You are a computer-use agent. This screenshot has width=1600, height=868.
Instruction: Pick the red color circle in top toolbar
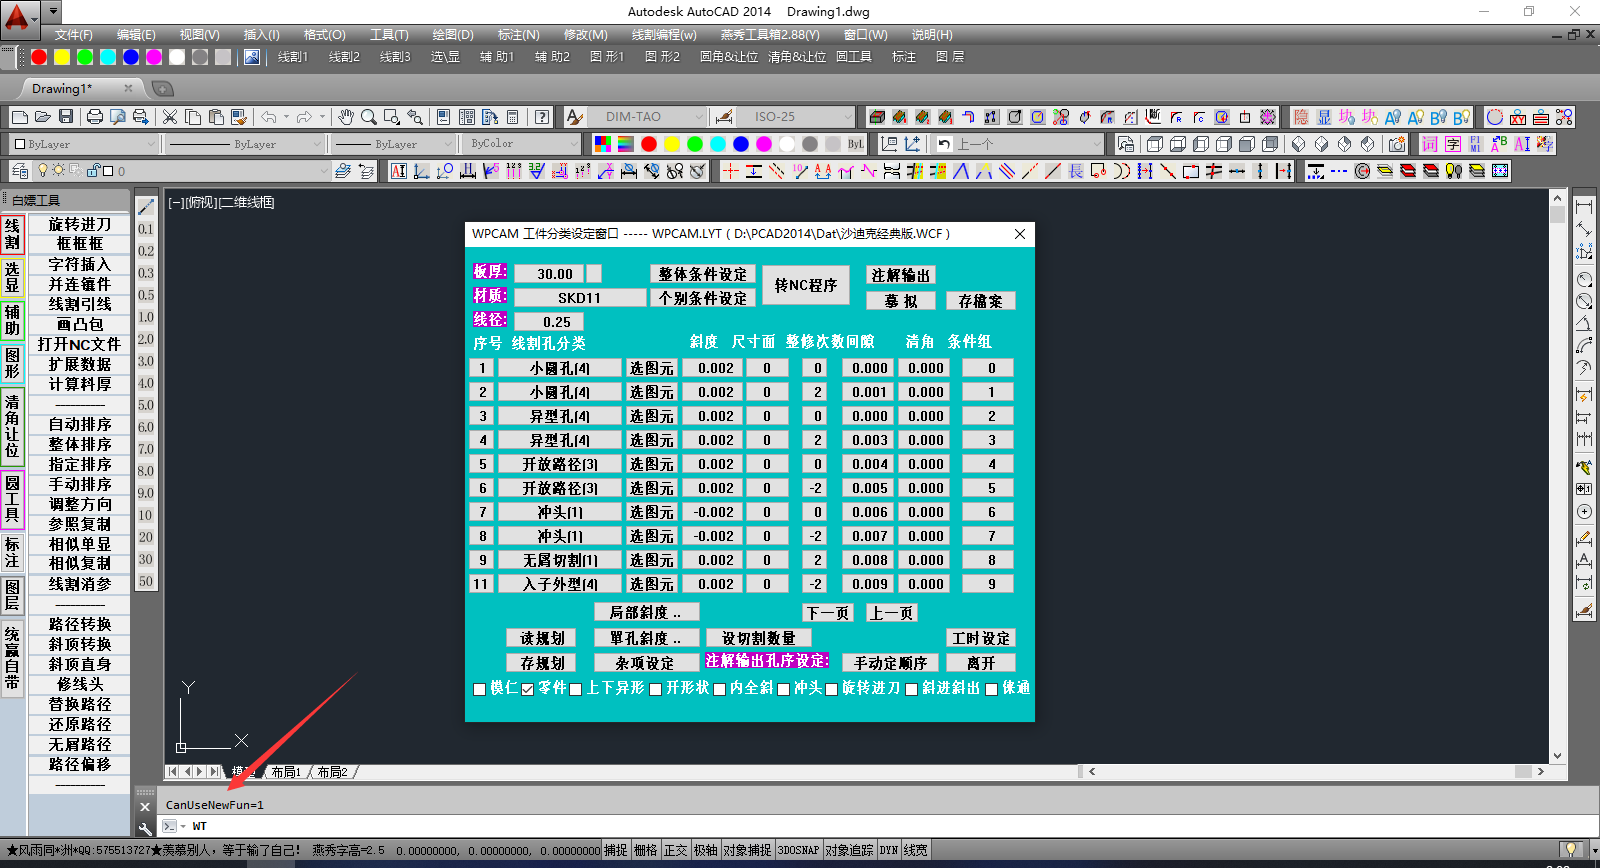[x=39, y=57]
